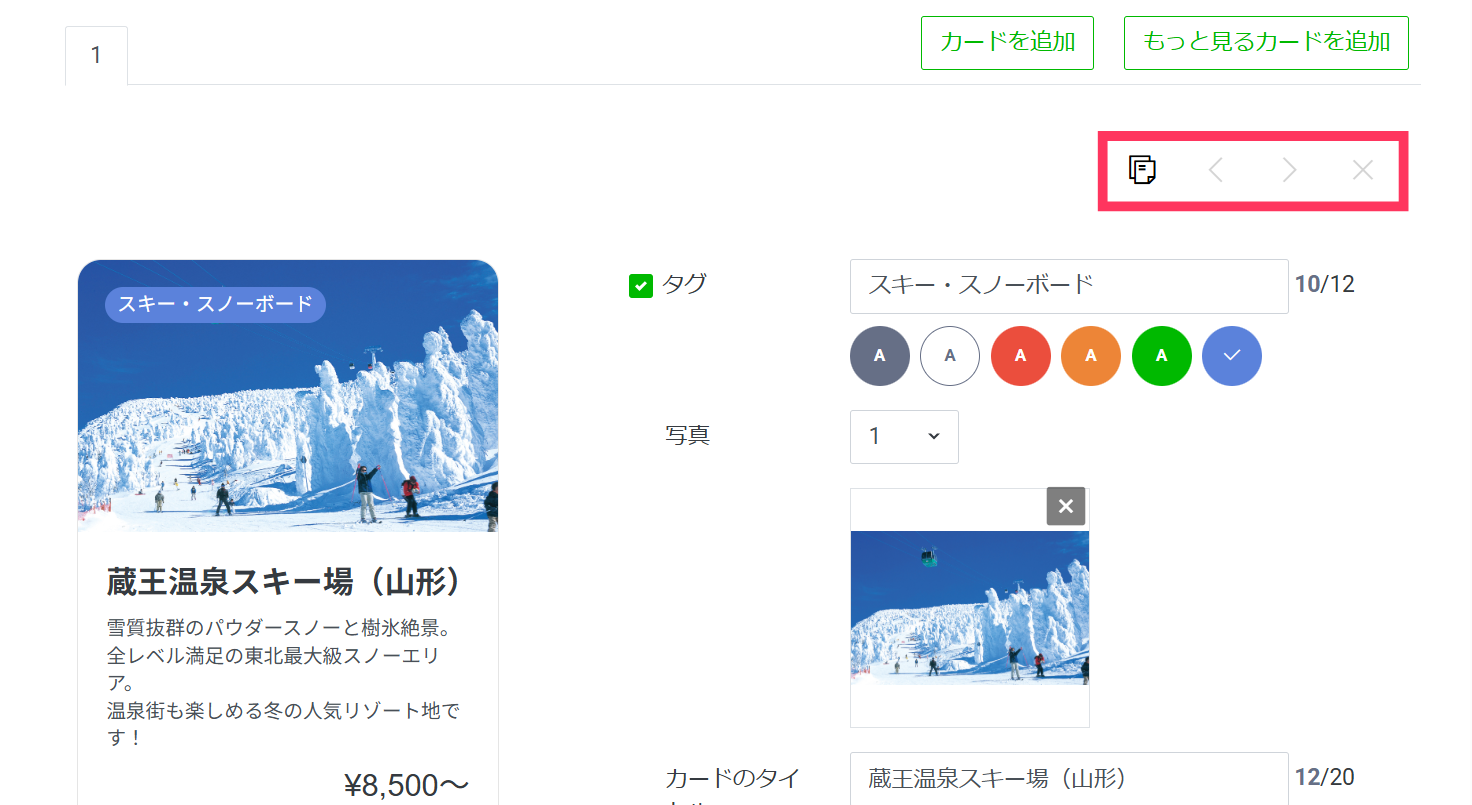Click the スキー・スノーボード tag on preview card
This screenshot has width=1472, height=805.
(215, 304)
